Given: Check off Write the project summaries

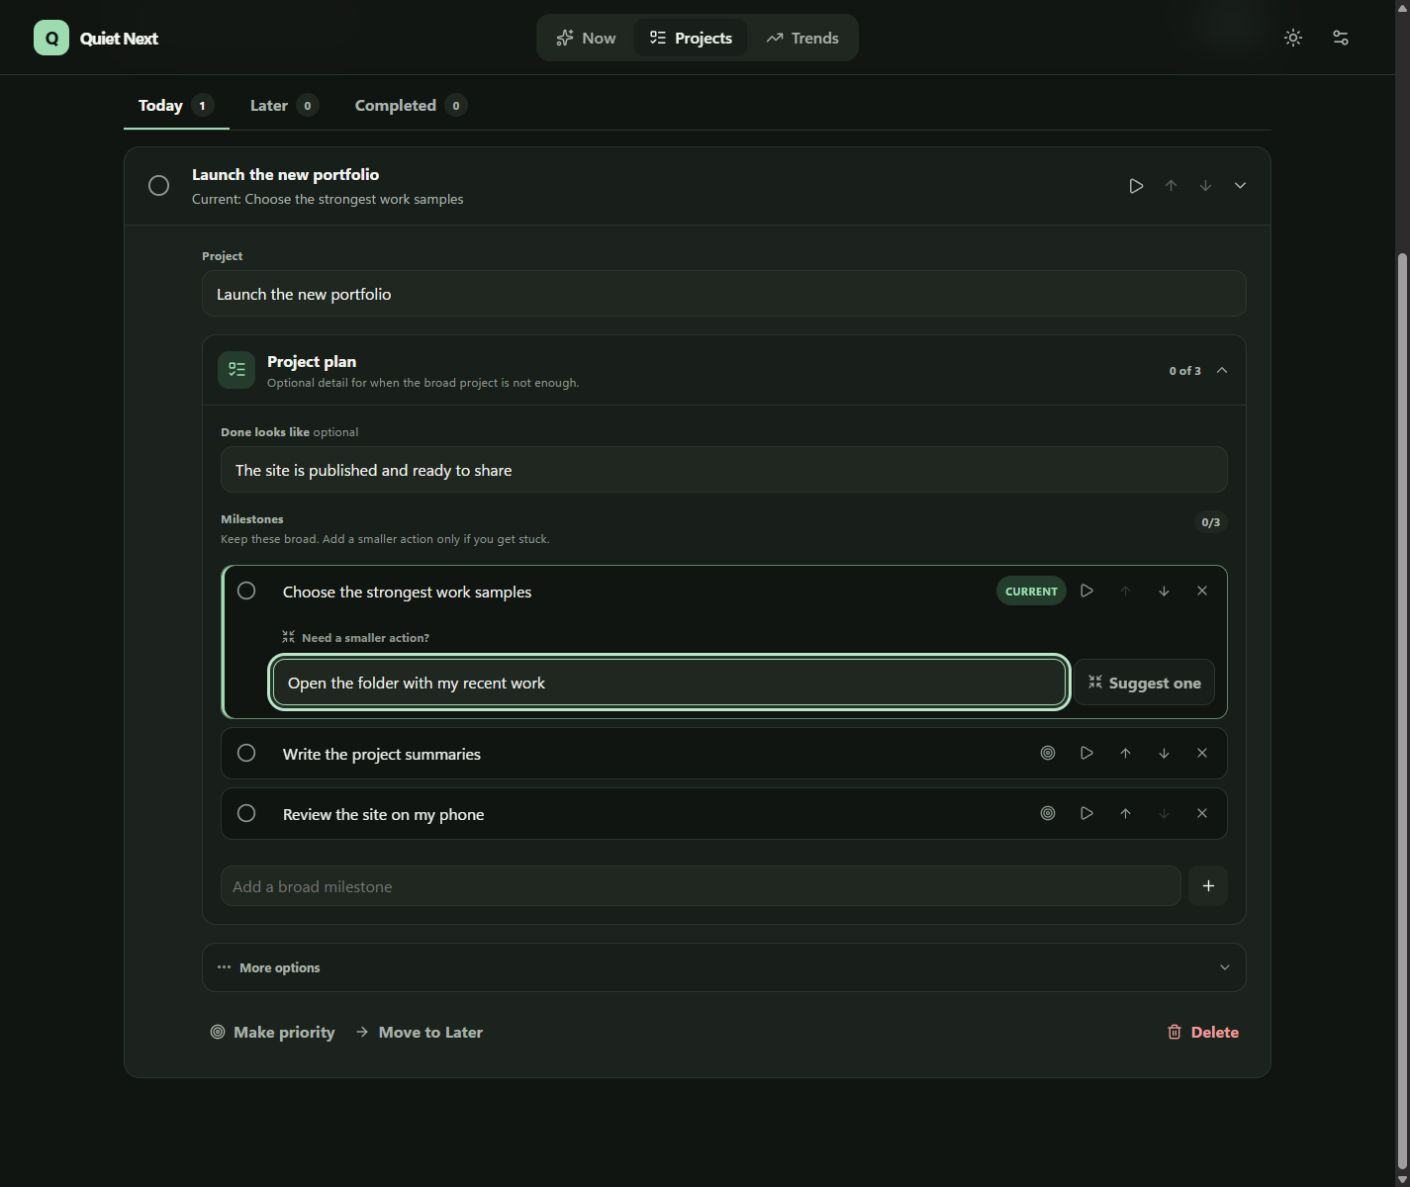Looking at the screenshot, I should (246, 753).
